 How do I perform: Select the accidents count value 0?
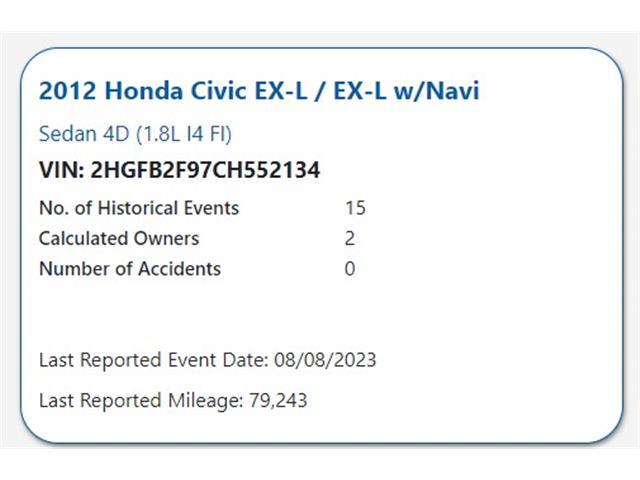(350, 269)
